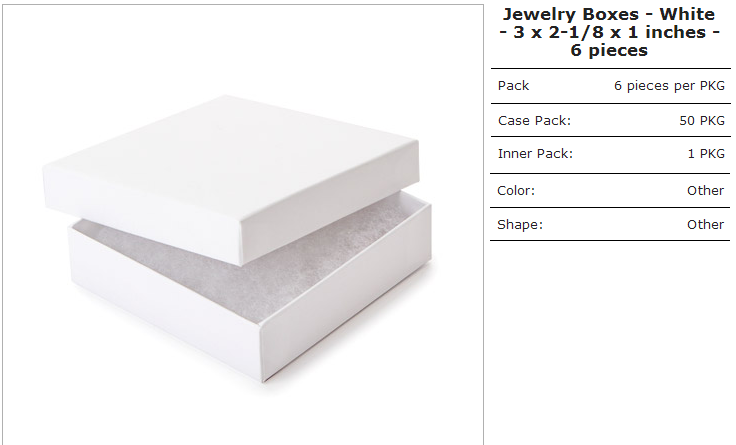Click the 1 PKG inner pack value
736x445 pixels.
pyautogui.click(x=706, y=153)
